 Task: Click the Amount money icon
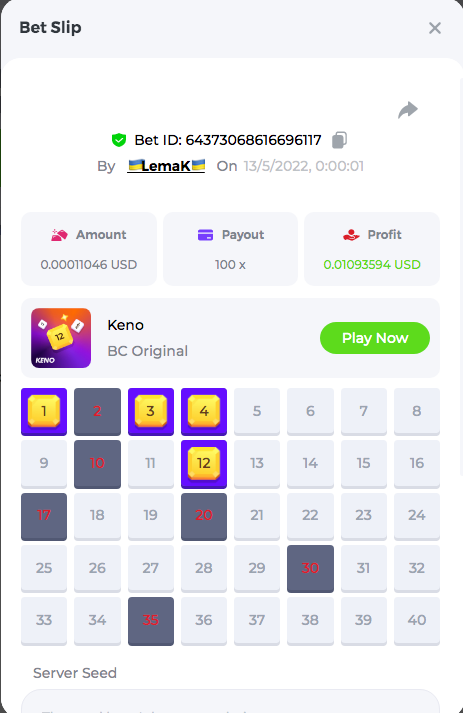59,235
